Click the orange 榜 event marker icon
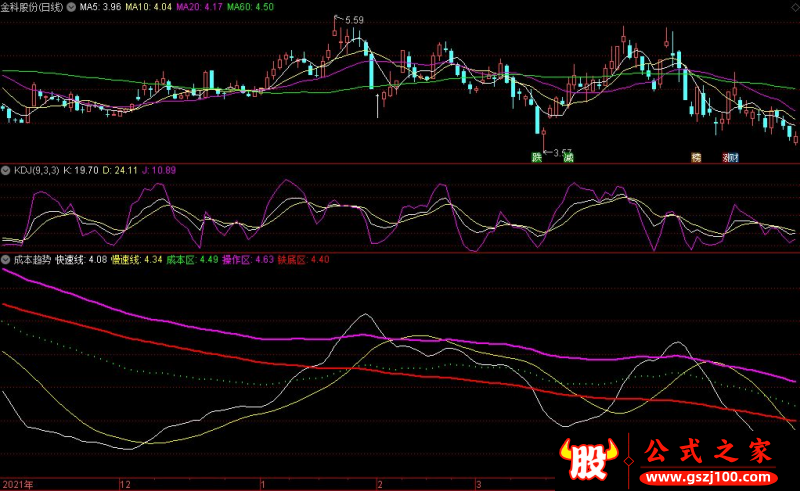The image size is (800, 491). point(696,157)
